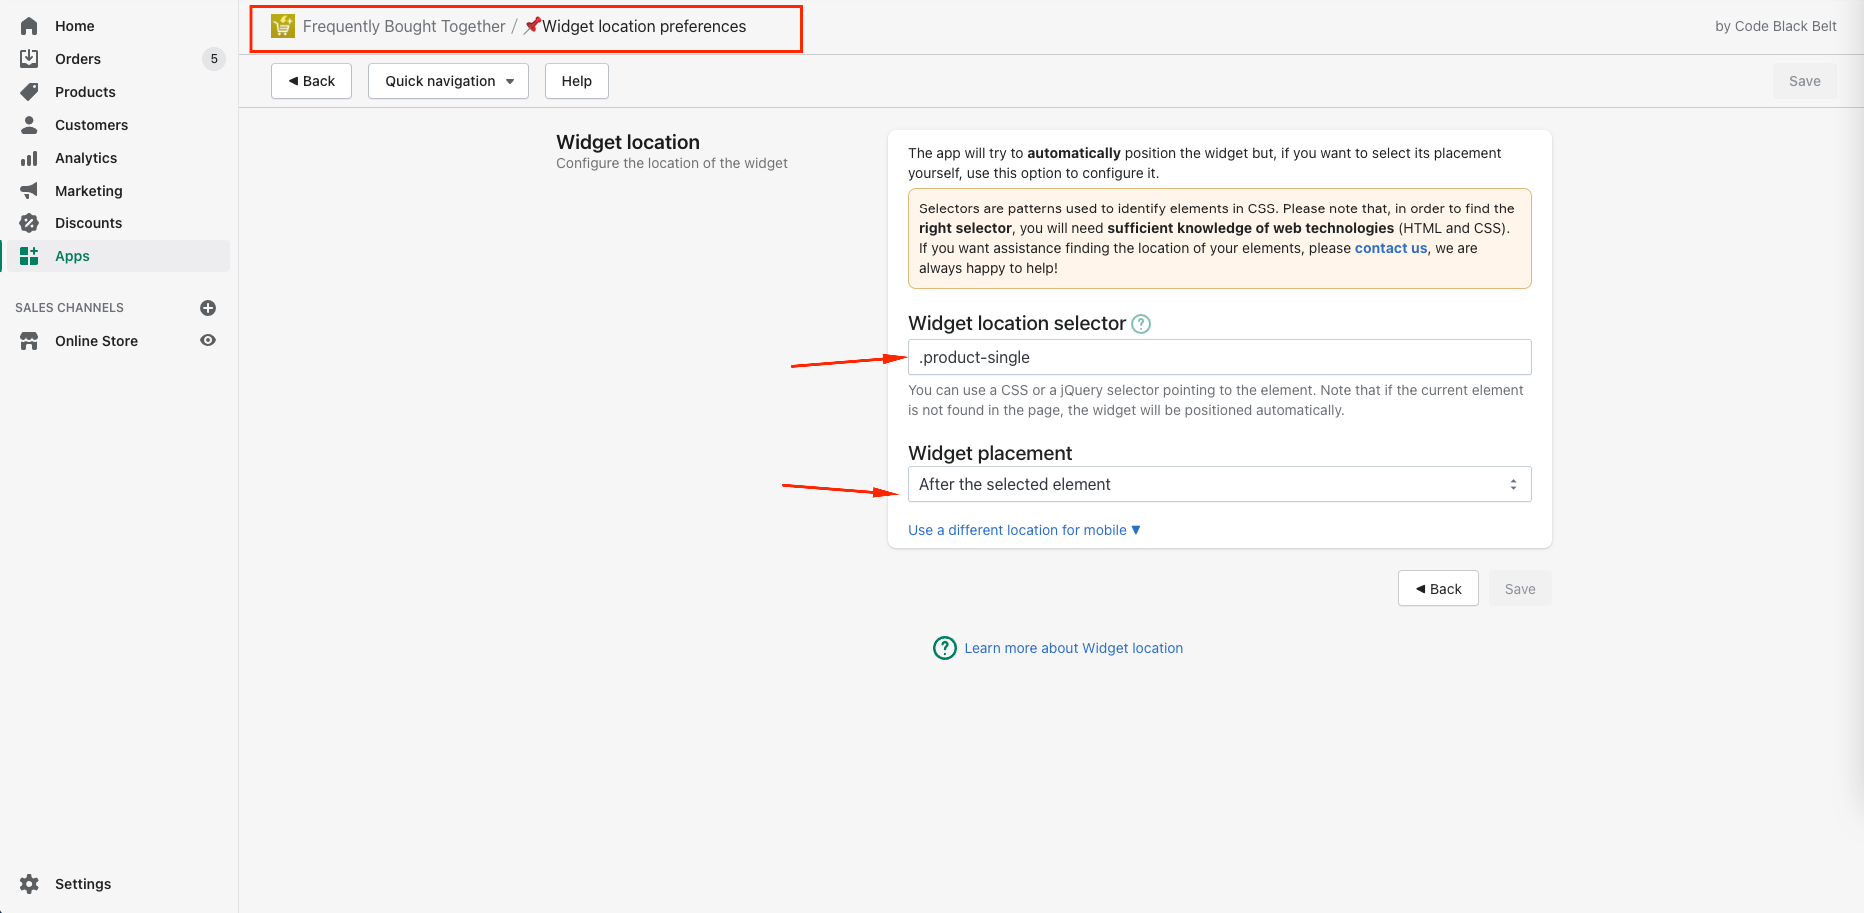Select Online Store sales channel

96,341
